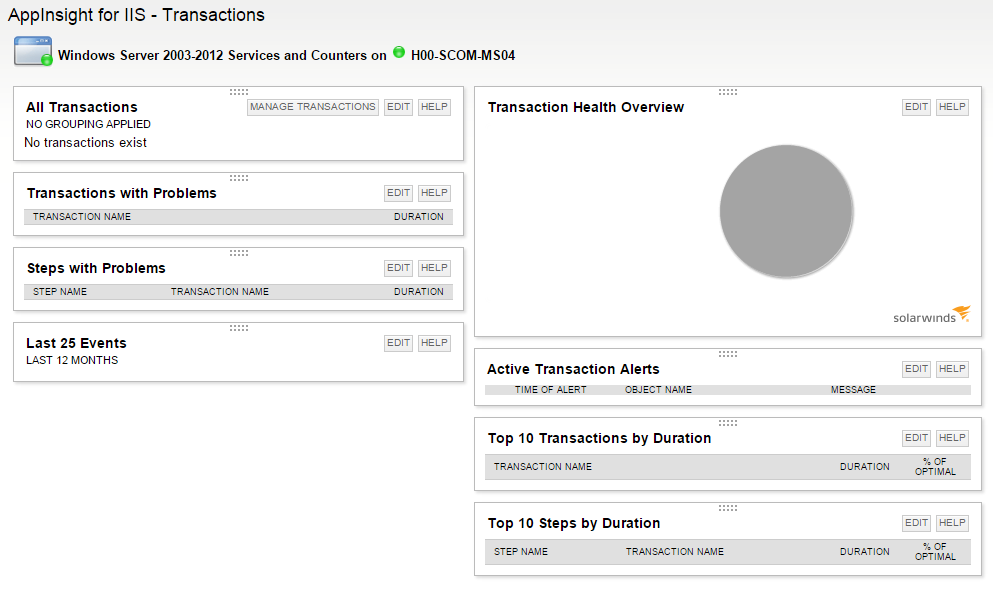993x589 pixels.
Task: Click the No transactions exist message
Action: 85,143
